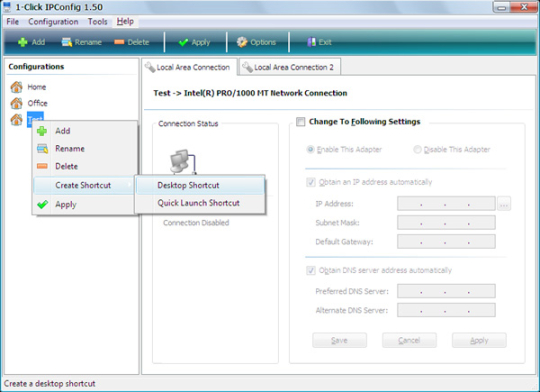The width and height of the screenshot is (540, 392).
Task: Click the Subnet Mask input field
Action: tap(446, 223)
